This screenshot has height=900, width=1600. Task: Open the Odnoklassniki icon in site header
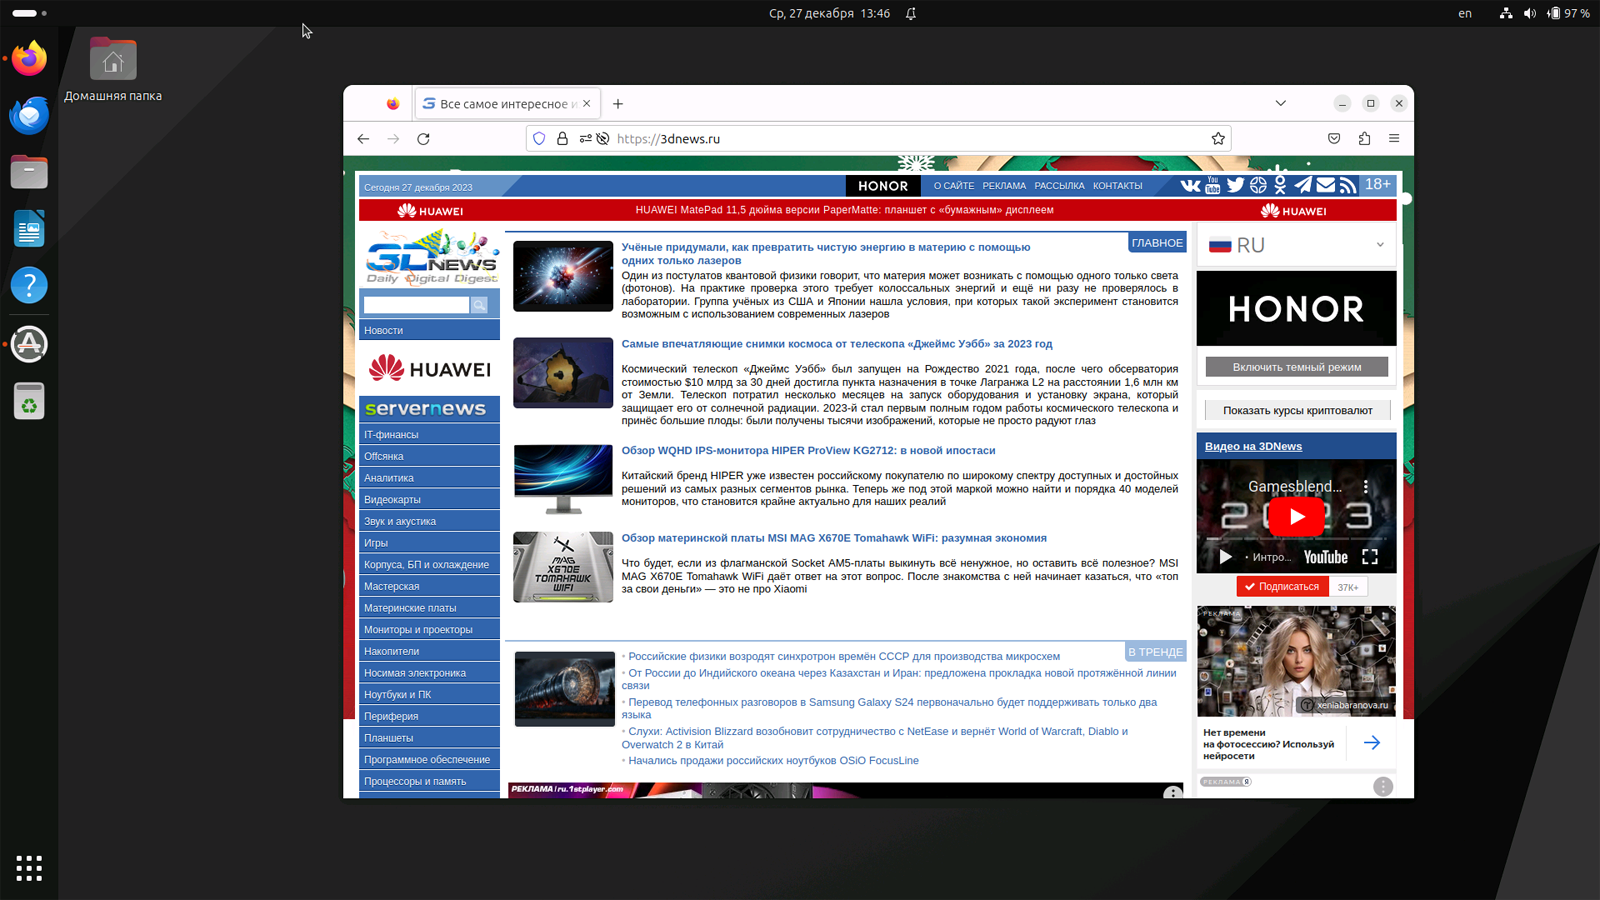pyautogui.click(x=1280, y=185)
